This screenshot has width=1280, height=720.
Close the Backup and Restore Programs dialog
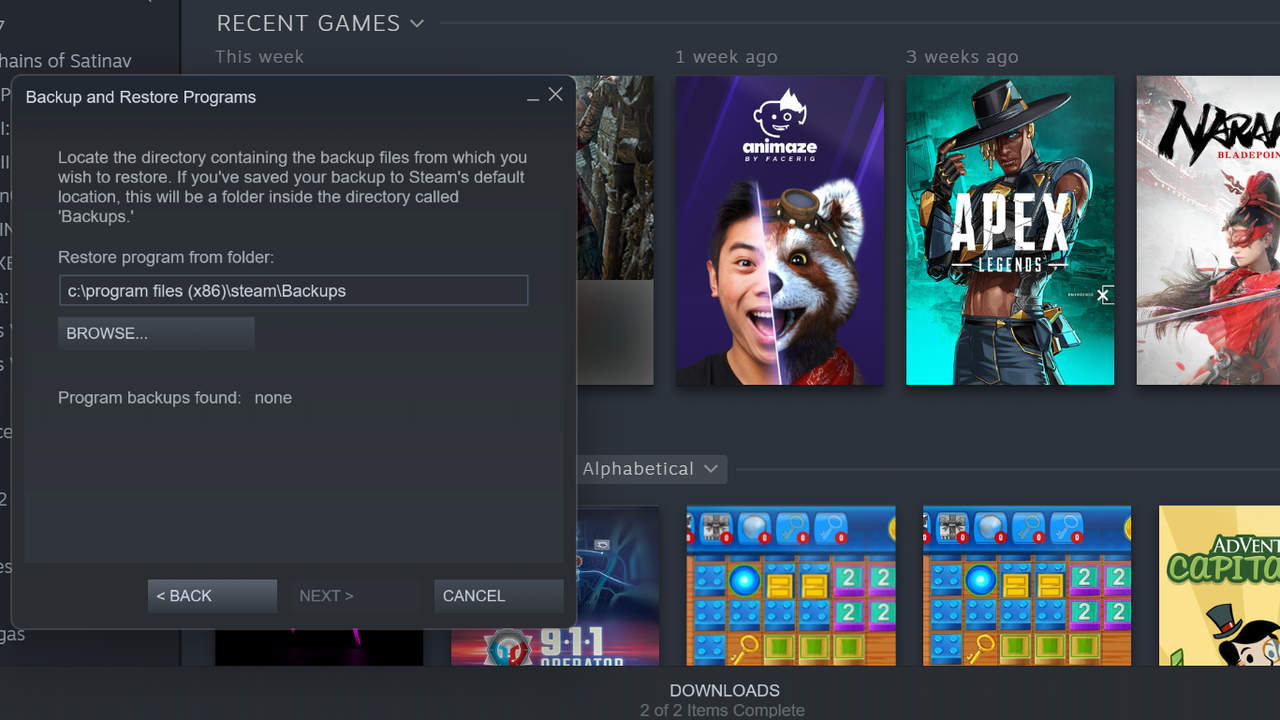coord(556,95)
